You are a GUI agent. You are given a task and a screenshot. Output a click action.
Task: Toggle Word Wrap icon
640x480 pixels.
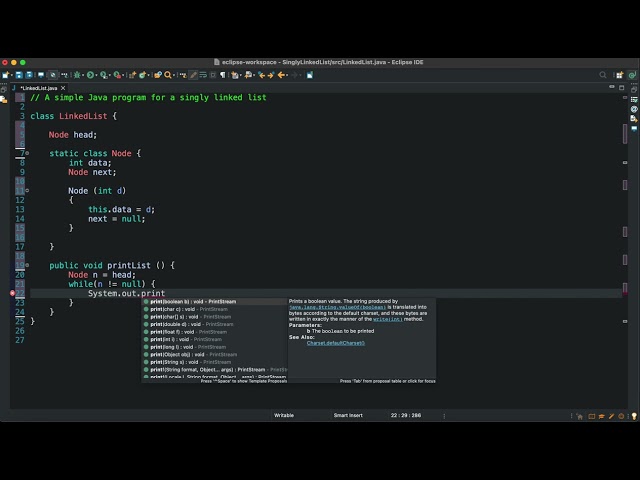point(203,75)
